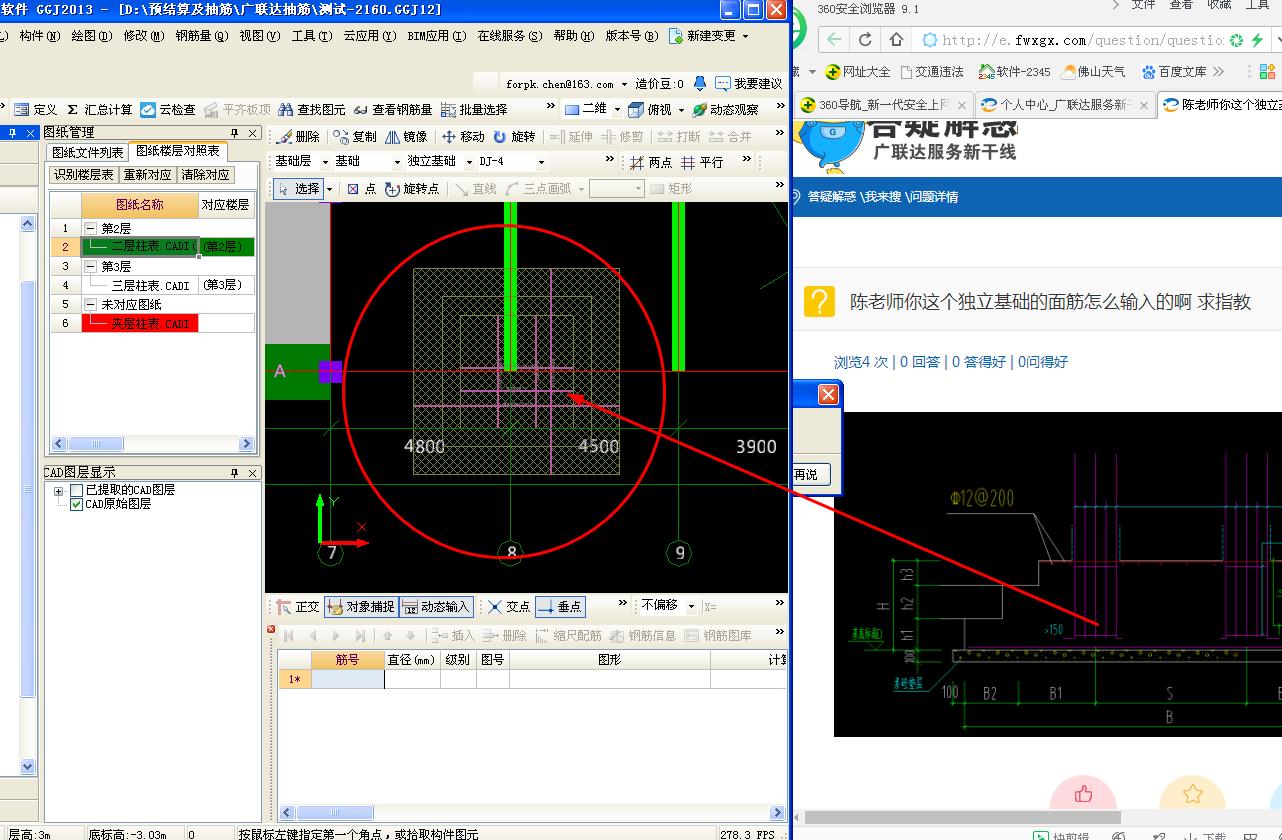Start 动态观察 dynamic orbit view
Screen dimensions: 1282x840
point(725,110)
